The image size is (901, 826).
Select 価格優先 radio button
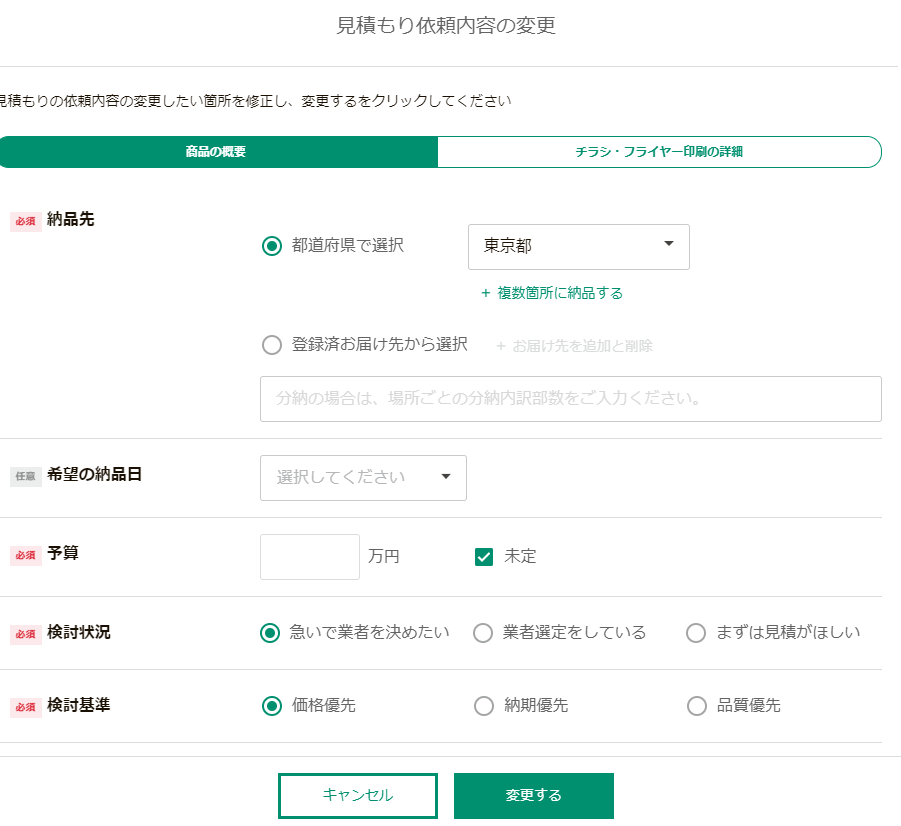pos(272,706)
